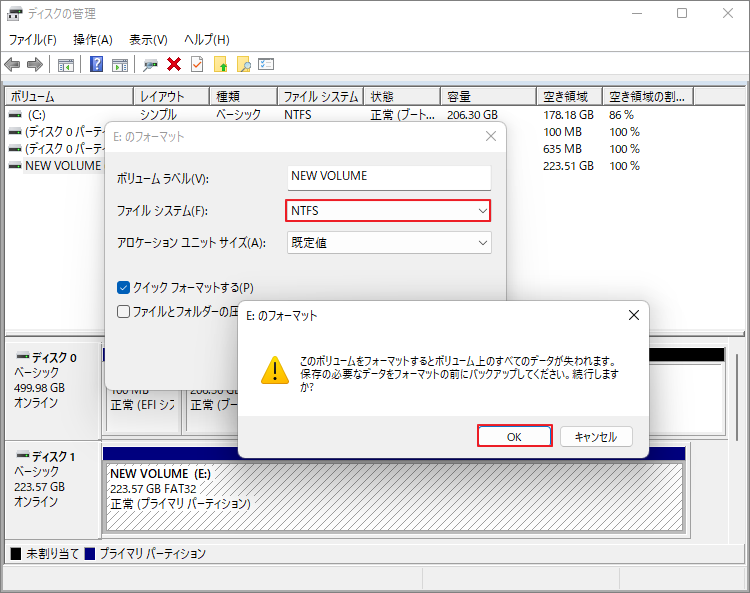Sort by 空き領域の割合 column header
750x593 pixels.
click(648, 97)
